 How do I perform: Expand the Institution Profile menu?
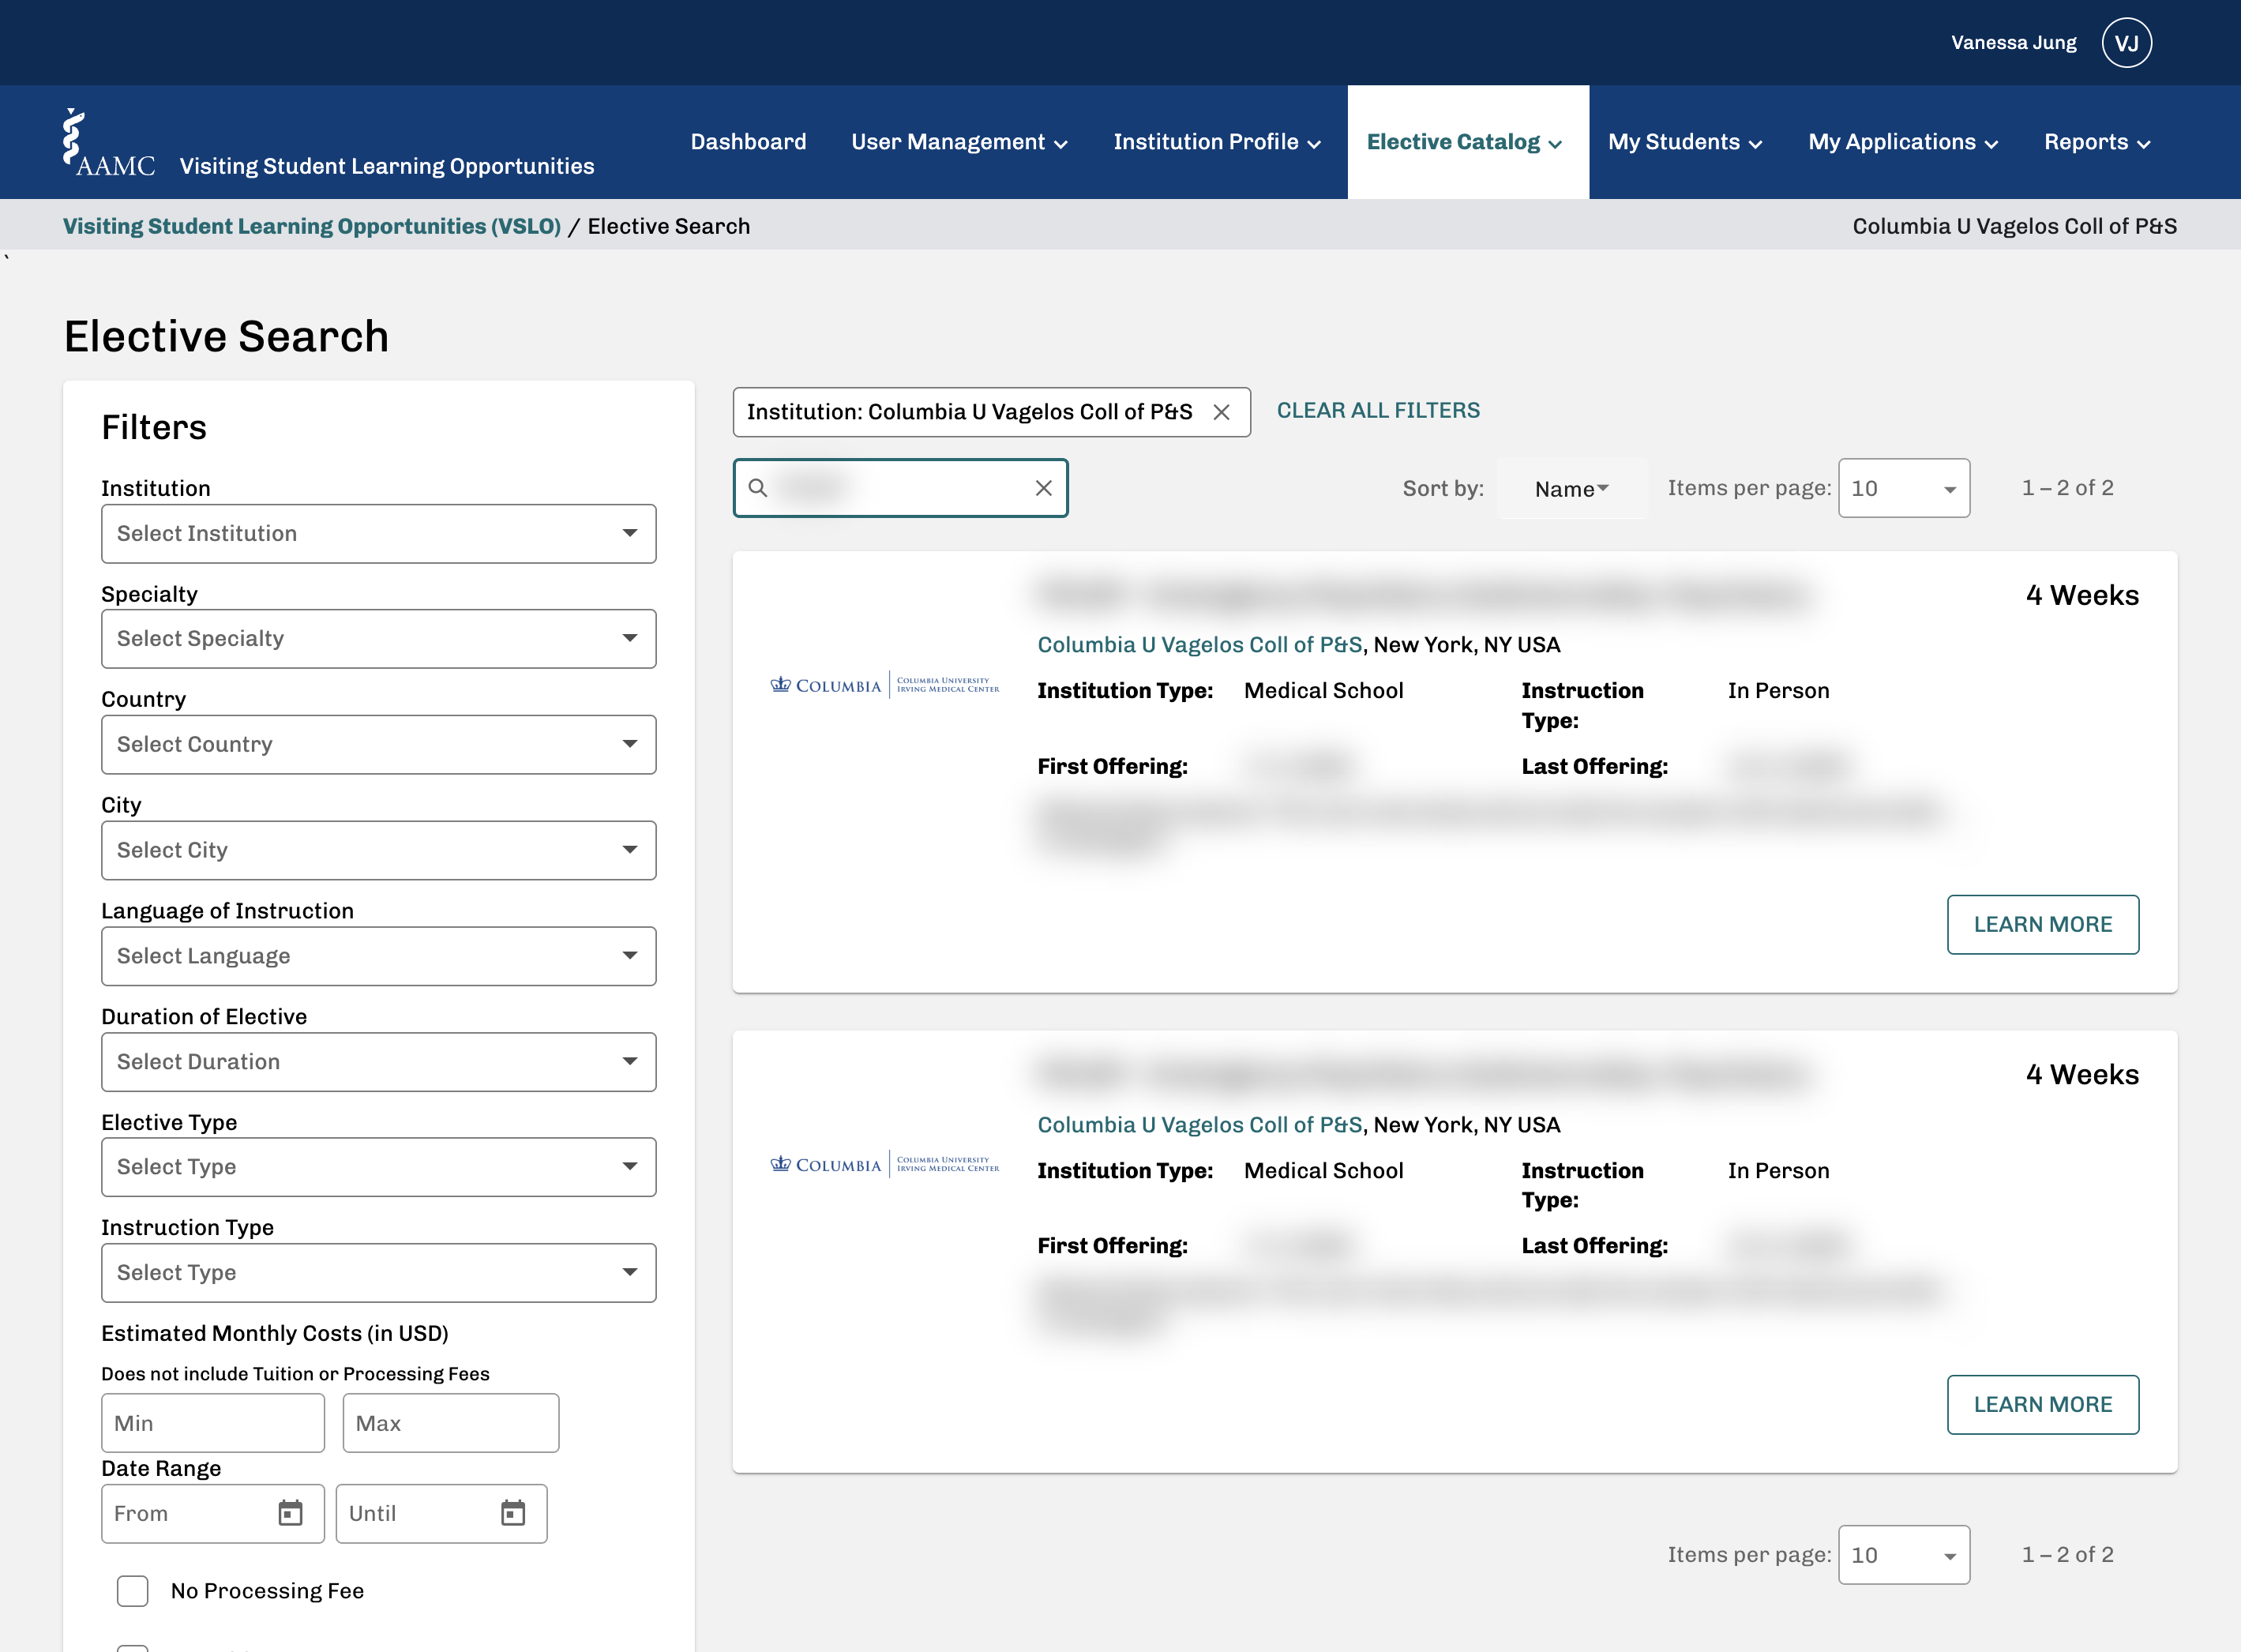click(x=1217, y=142)
